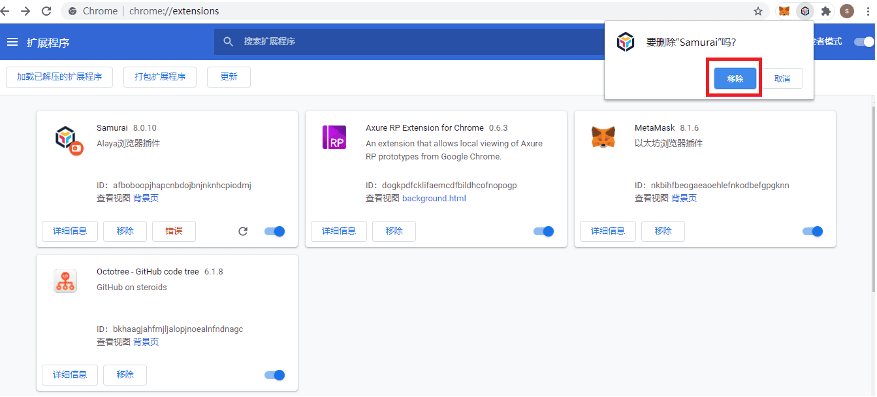Bookmark page with the star icon

coord(758,11)
